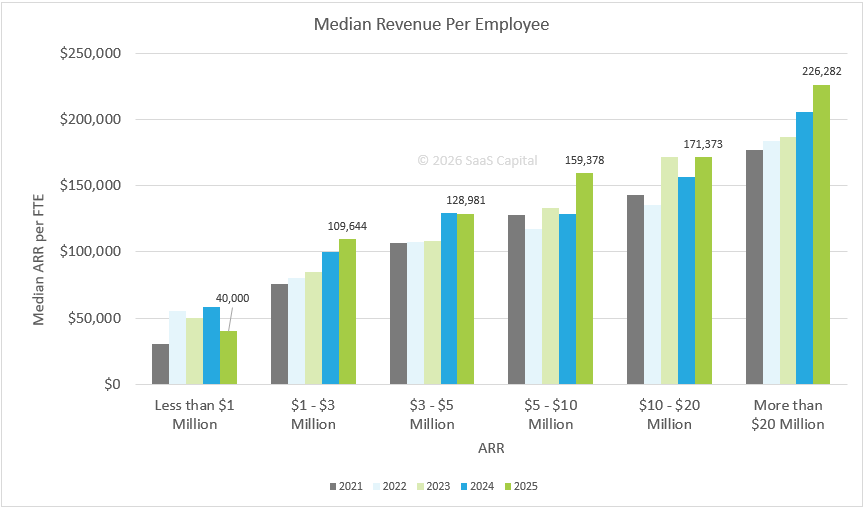The width and height of the screenshot is (866, 509).
Task: Select the 159,378 data label
Action: (x=584, y=161)
